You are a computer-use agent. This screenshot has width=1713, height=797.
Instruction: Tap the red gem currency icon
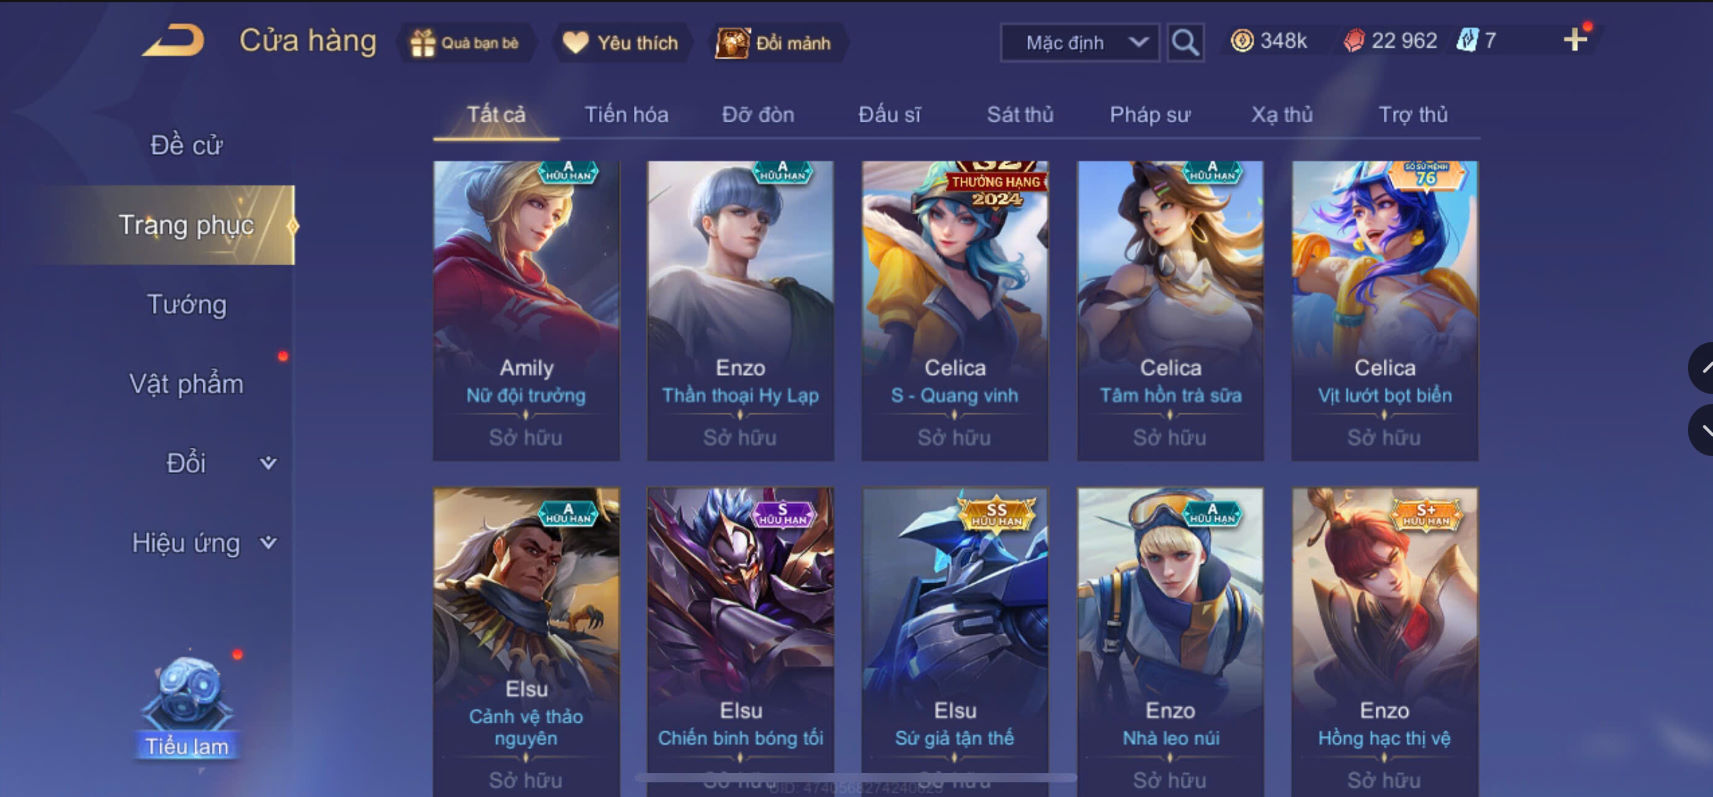1353,41
